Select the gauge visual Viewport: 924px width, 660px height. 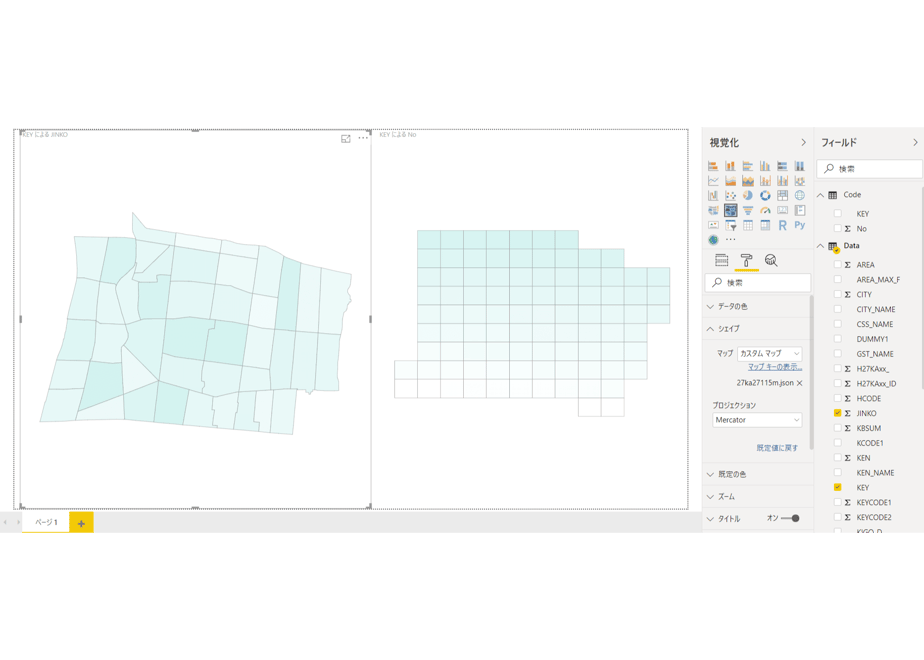[x=765, y=210]
